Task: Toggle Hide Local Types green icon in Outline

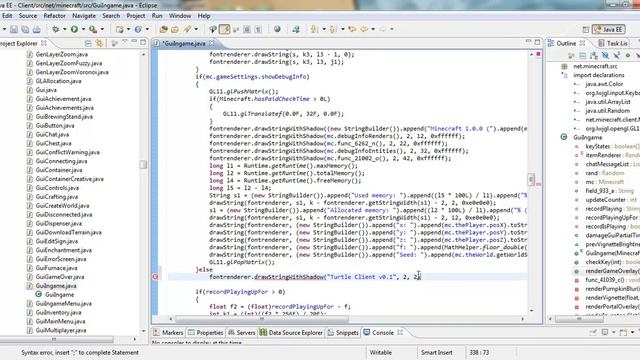Action: [638, 55]
